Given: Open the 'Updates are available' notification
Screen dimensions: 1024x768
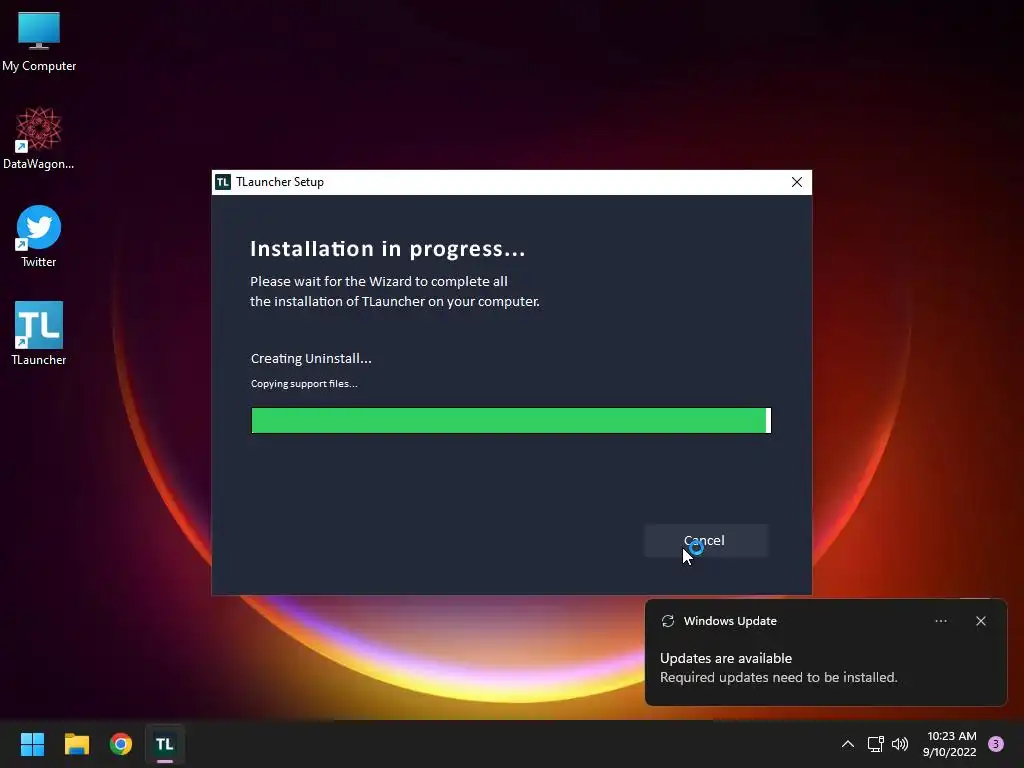Looking at the screenshot, I should coord(825,653).
